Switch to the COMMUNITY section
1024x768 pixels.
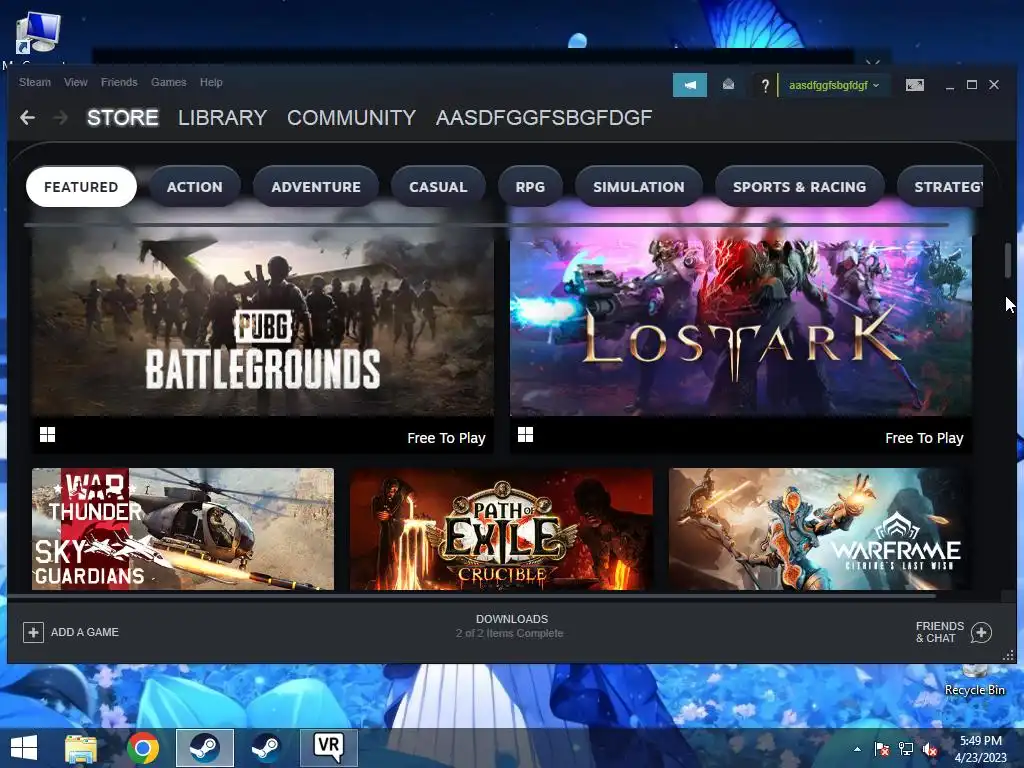(x=351, y=118)
